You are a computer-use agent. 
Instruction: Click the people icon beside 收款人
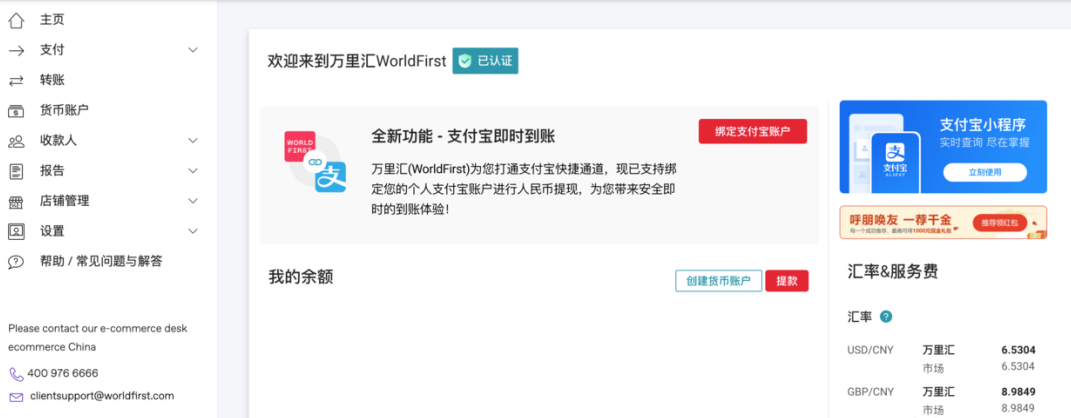click(16, 141)
